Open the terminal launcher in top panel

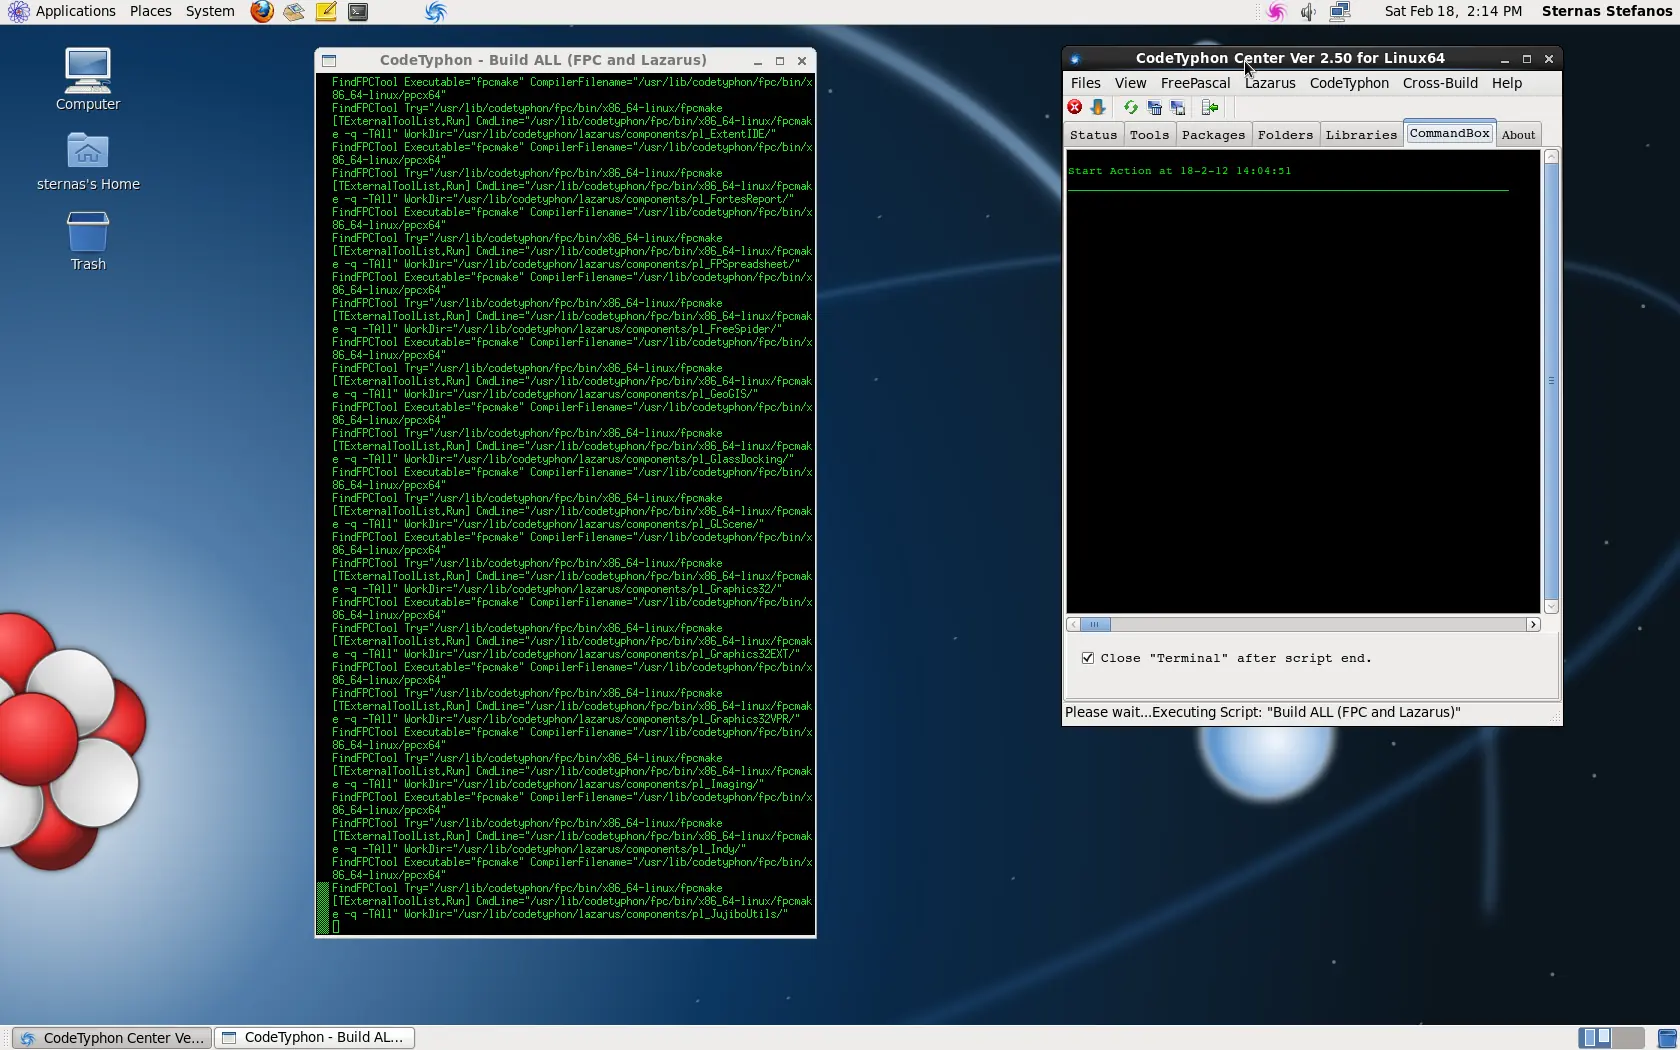pyautogui.click(x=358, y=12)
